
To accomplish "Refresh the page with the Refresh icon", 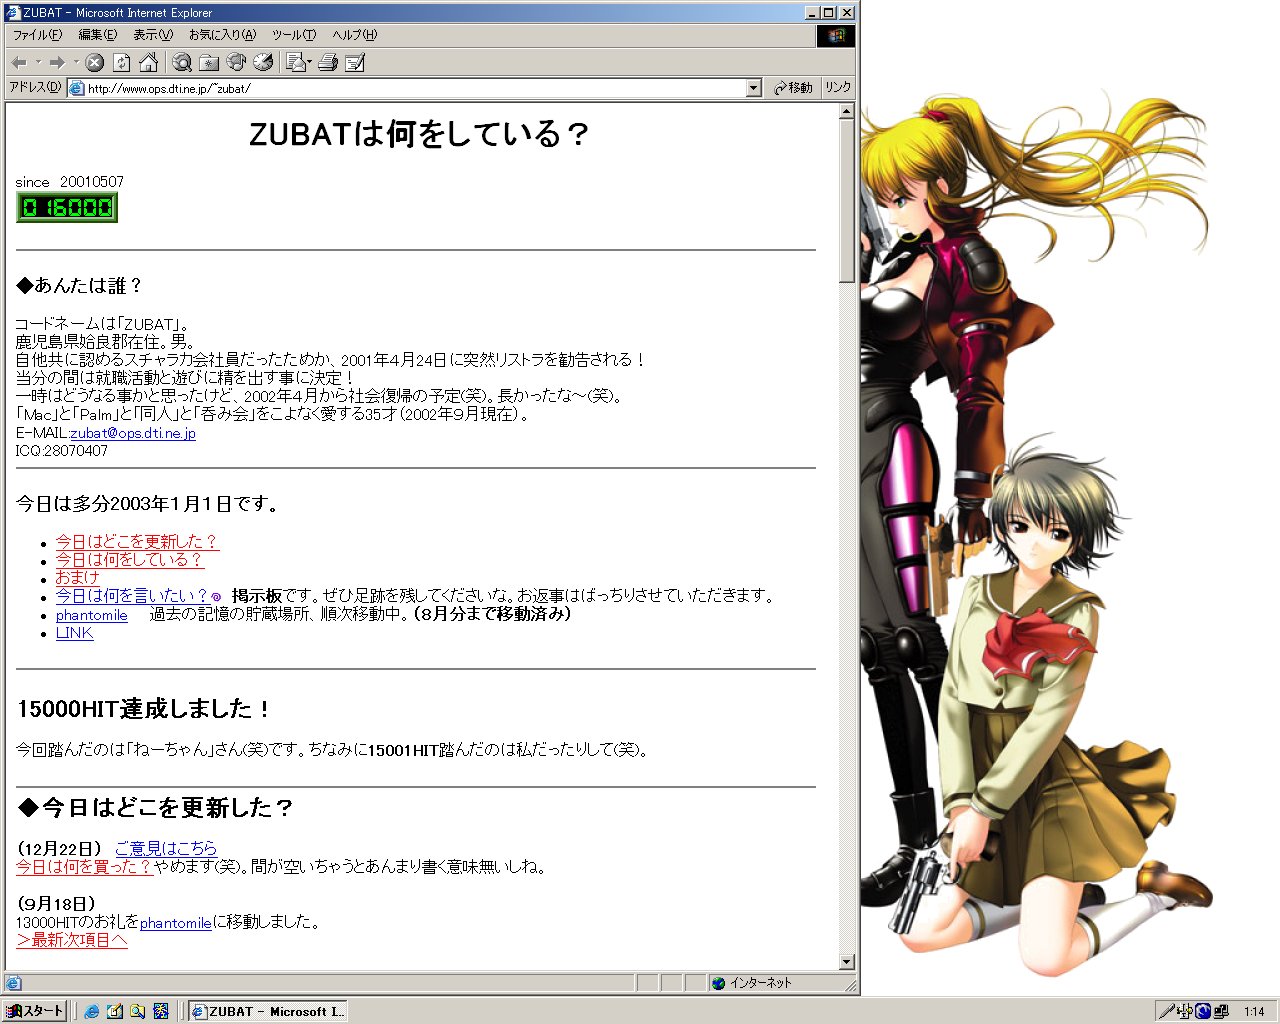I will (x=122, y=62).
